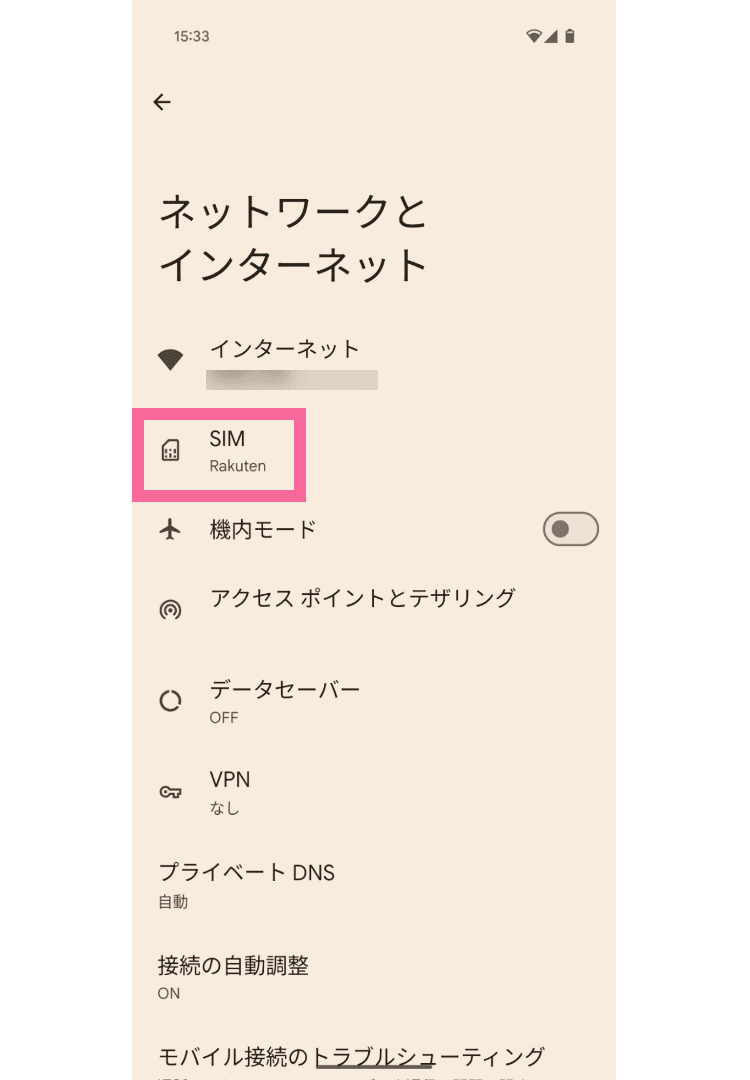750x1080 pixels.
Task: Tap the ネットワークとインターネット page title
Action: [294, 238]
